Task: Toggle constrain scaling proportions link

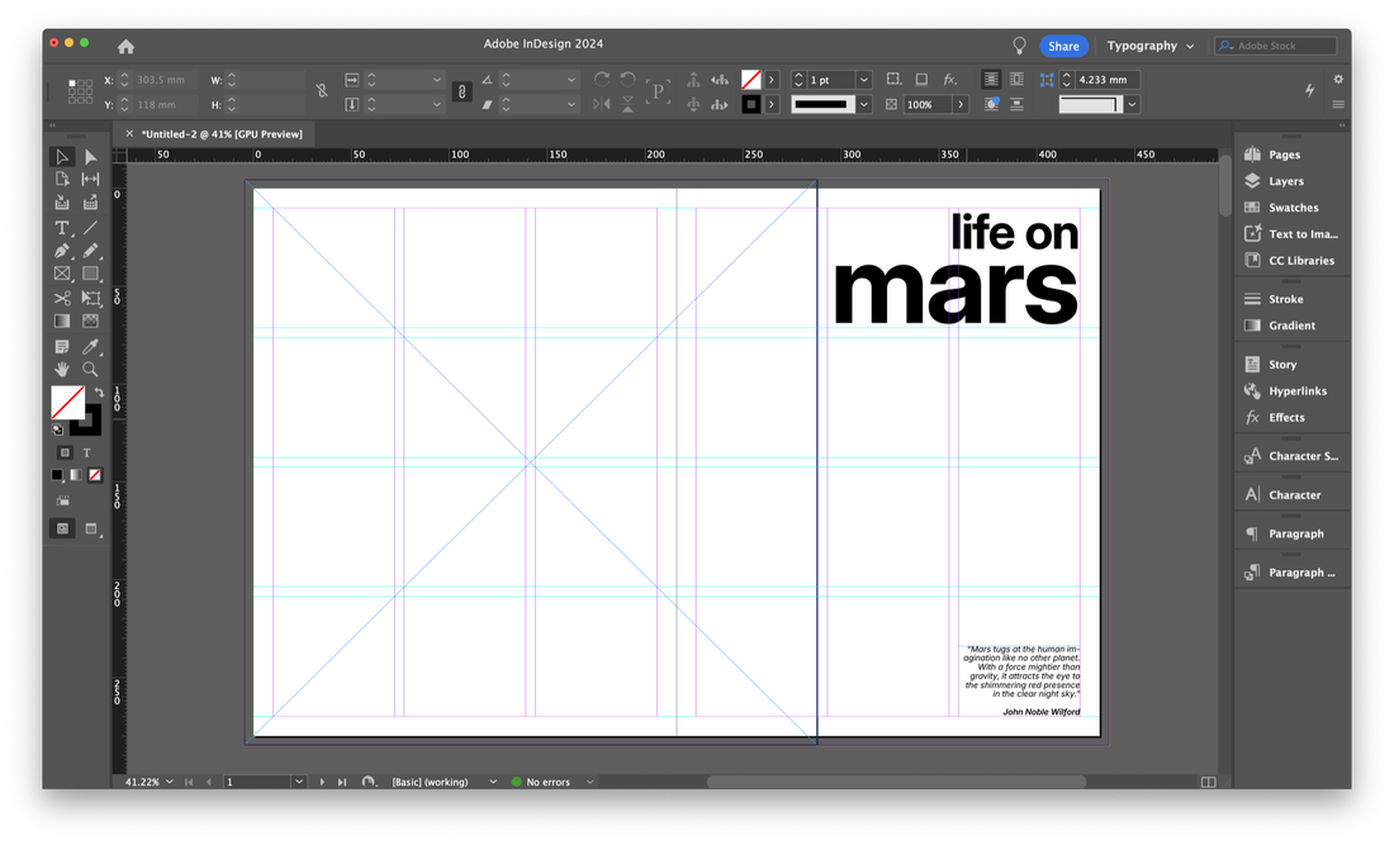Action: [461, 91]
